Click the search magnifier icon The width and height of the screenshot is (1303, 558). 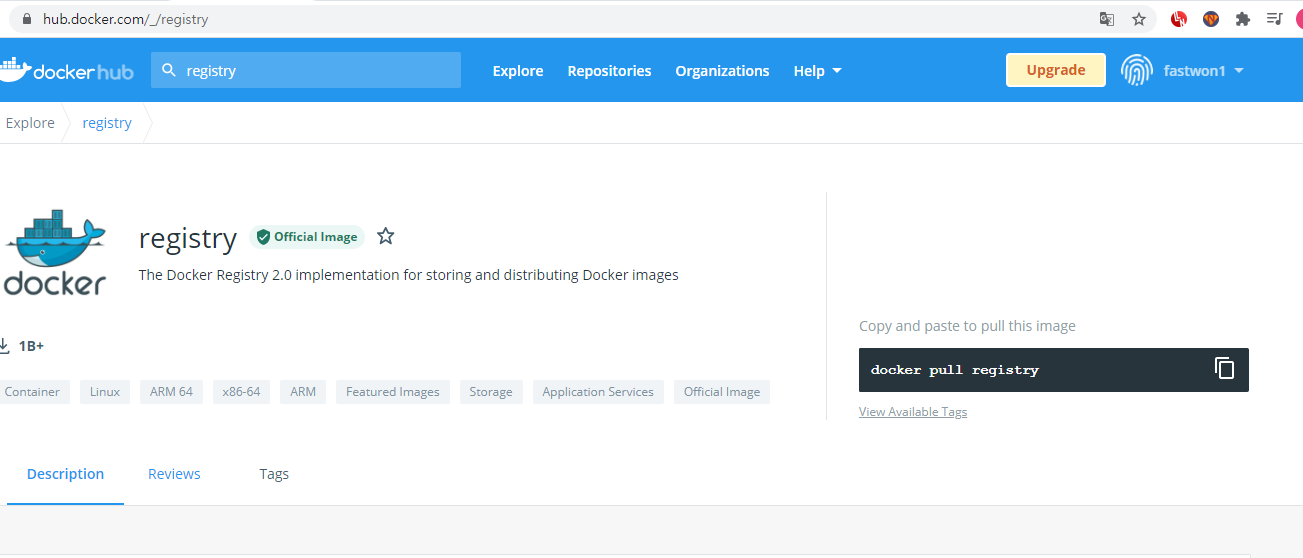[169, 70]
